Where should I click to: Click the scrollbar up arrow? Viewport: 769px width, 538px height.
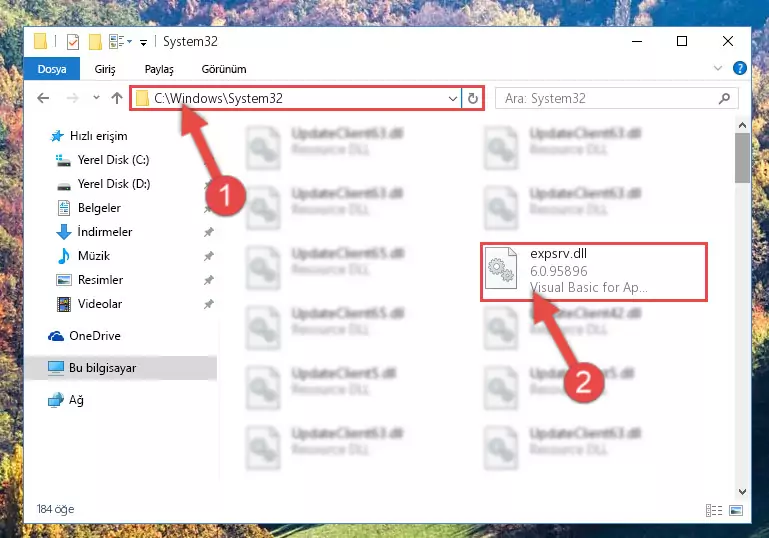[x=742, y=125]
